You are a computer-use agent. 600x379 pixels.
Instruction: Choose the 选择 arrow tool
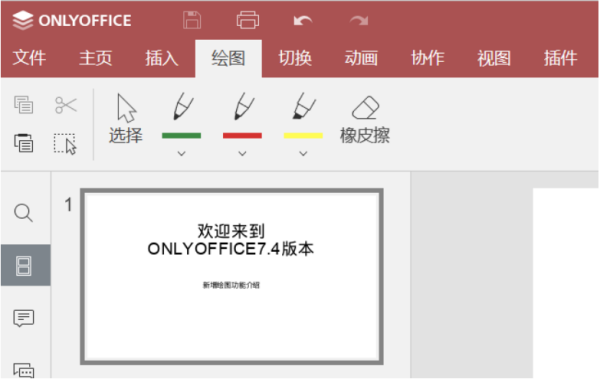(126, 119)
